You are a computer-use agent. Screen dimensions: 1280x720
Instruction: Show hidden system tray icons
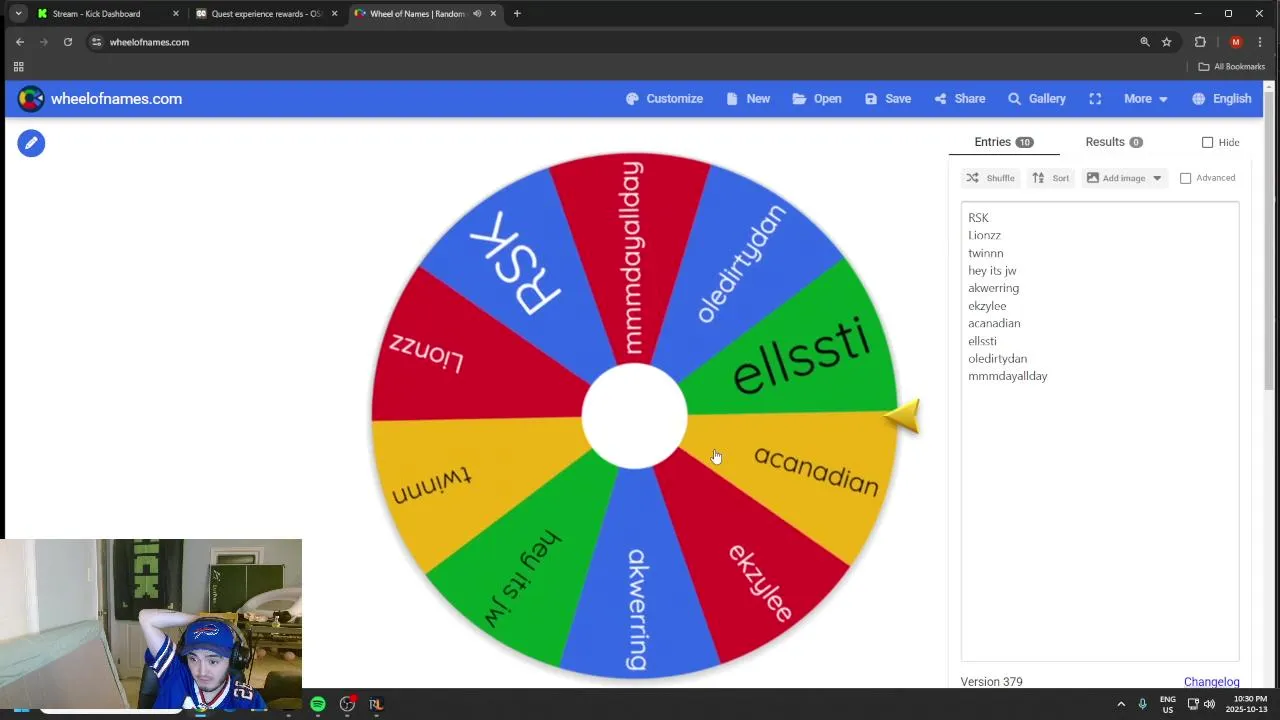pos(1121,704)
